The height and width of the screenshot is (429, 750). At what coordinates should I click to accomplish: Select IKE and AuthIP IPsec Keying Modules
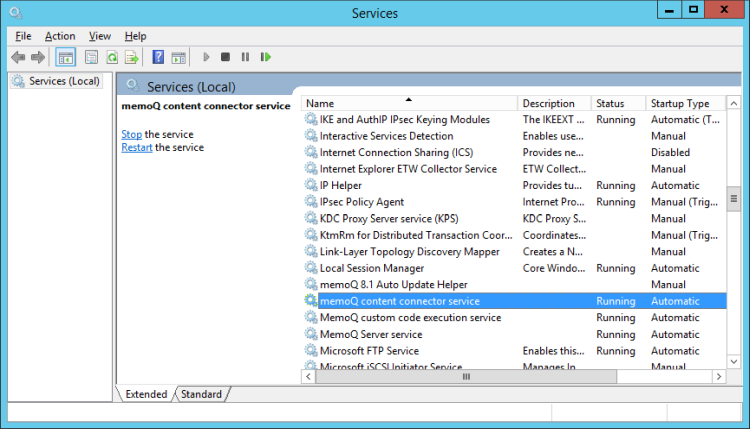tap(514, 120)
